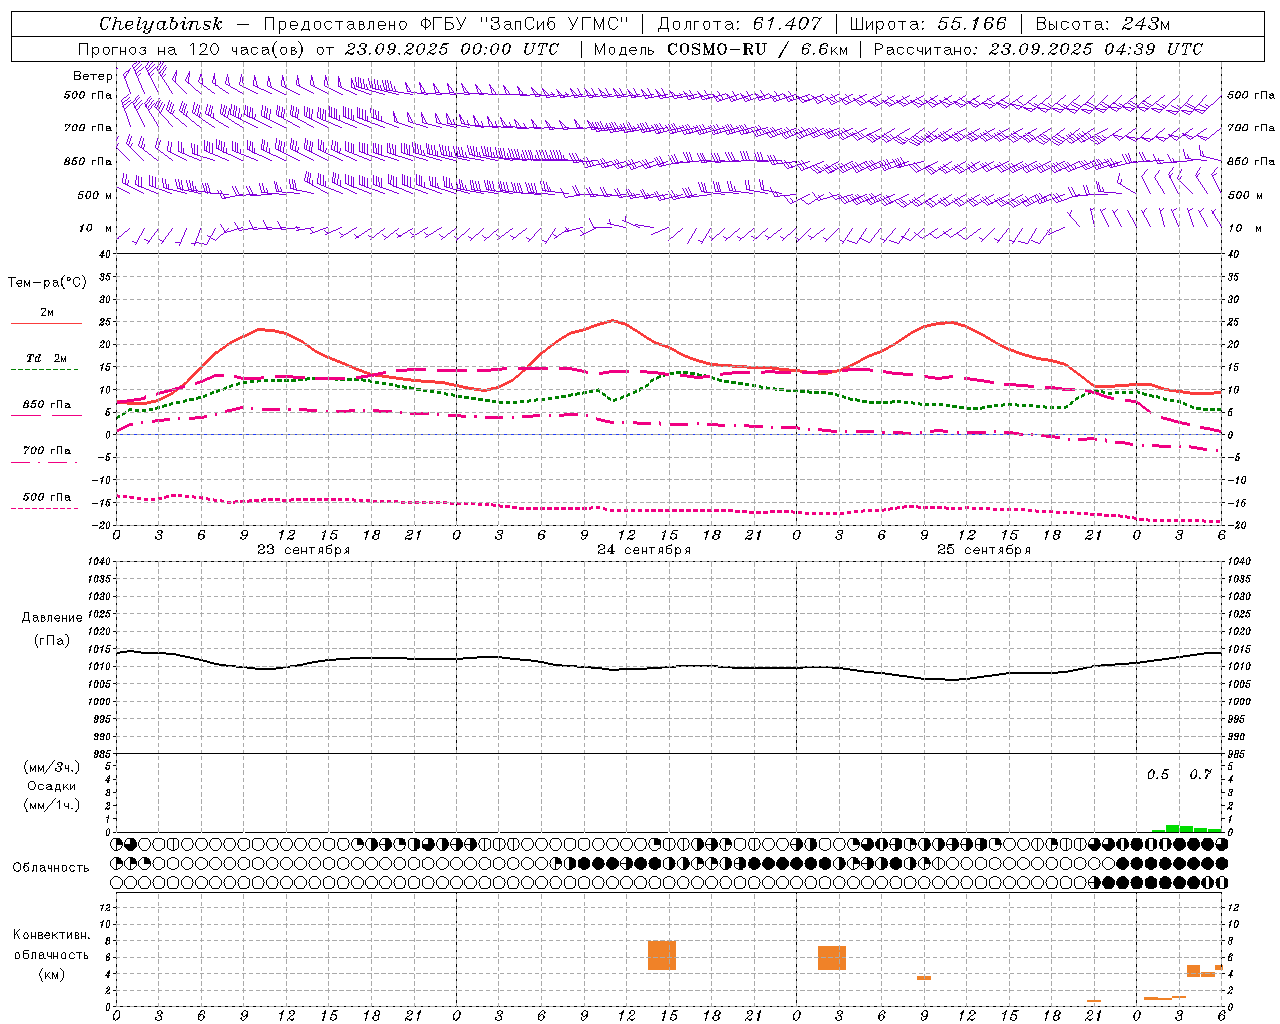
Task: Click the forecast start 23.09.2025 00:00 UTC
Action: click(x=452, y=49)
